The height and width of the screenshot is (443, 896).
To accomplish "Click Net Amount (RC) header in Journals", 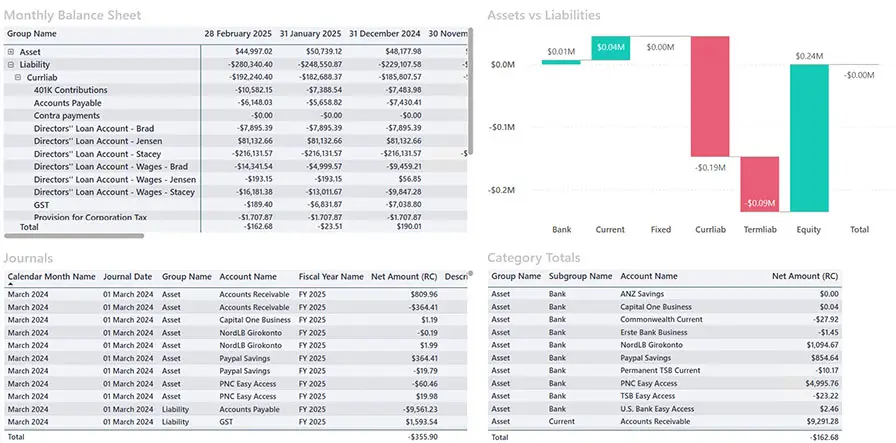I will tap(403, 277).
